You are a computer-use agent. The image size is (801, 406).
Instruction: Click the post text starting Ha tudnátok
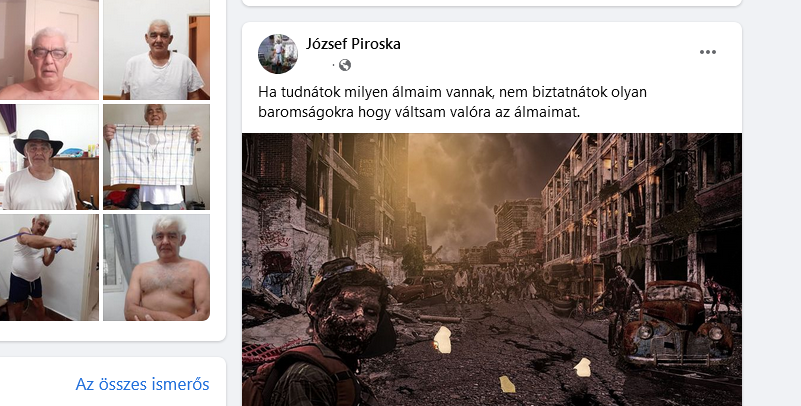click(452, 102)
